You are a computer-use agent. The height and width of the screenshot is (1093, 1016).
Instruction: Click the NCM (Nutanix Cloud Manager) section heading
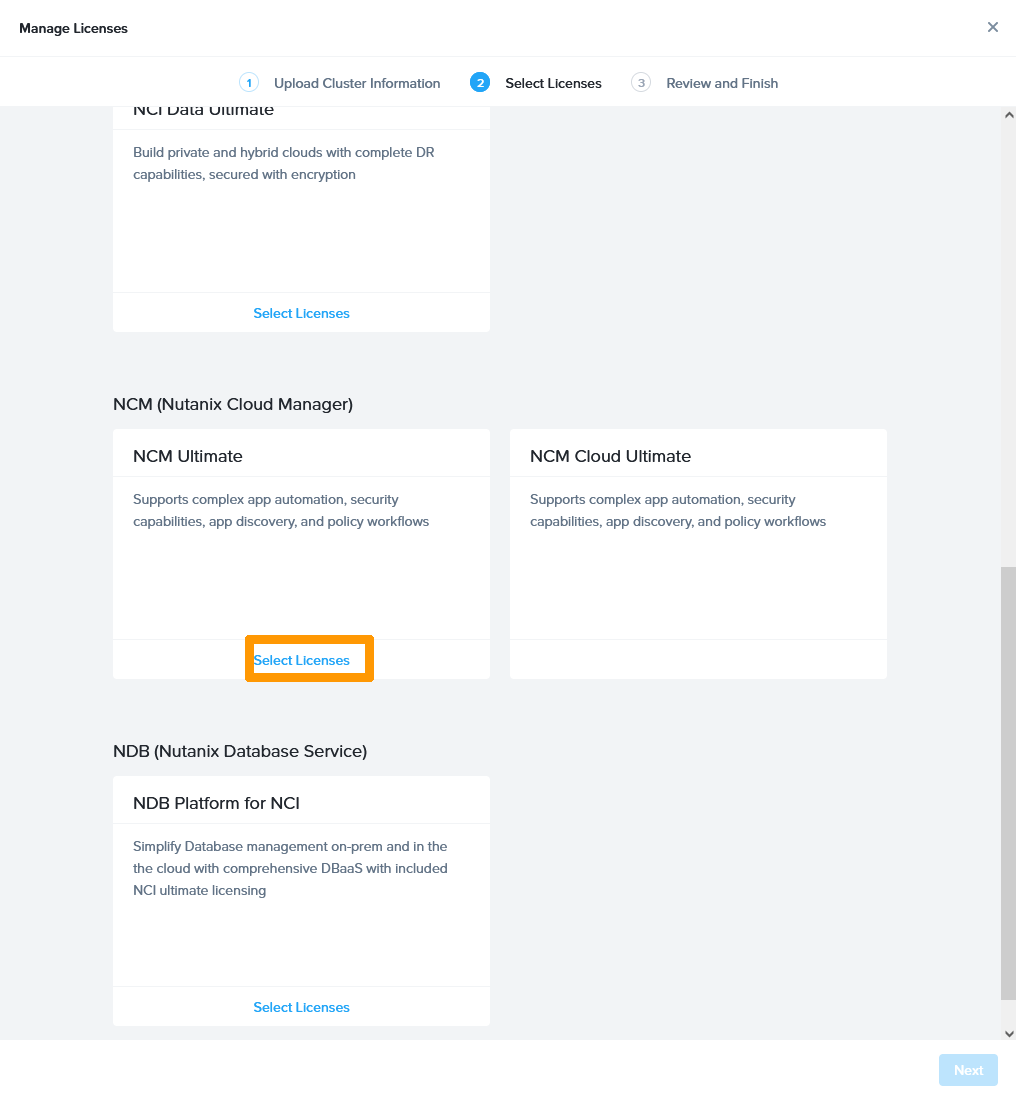coord(233,404)
